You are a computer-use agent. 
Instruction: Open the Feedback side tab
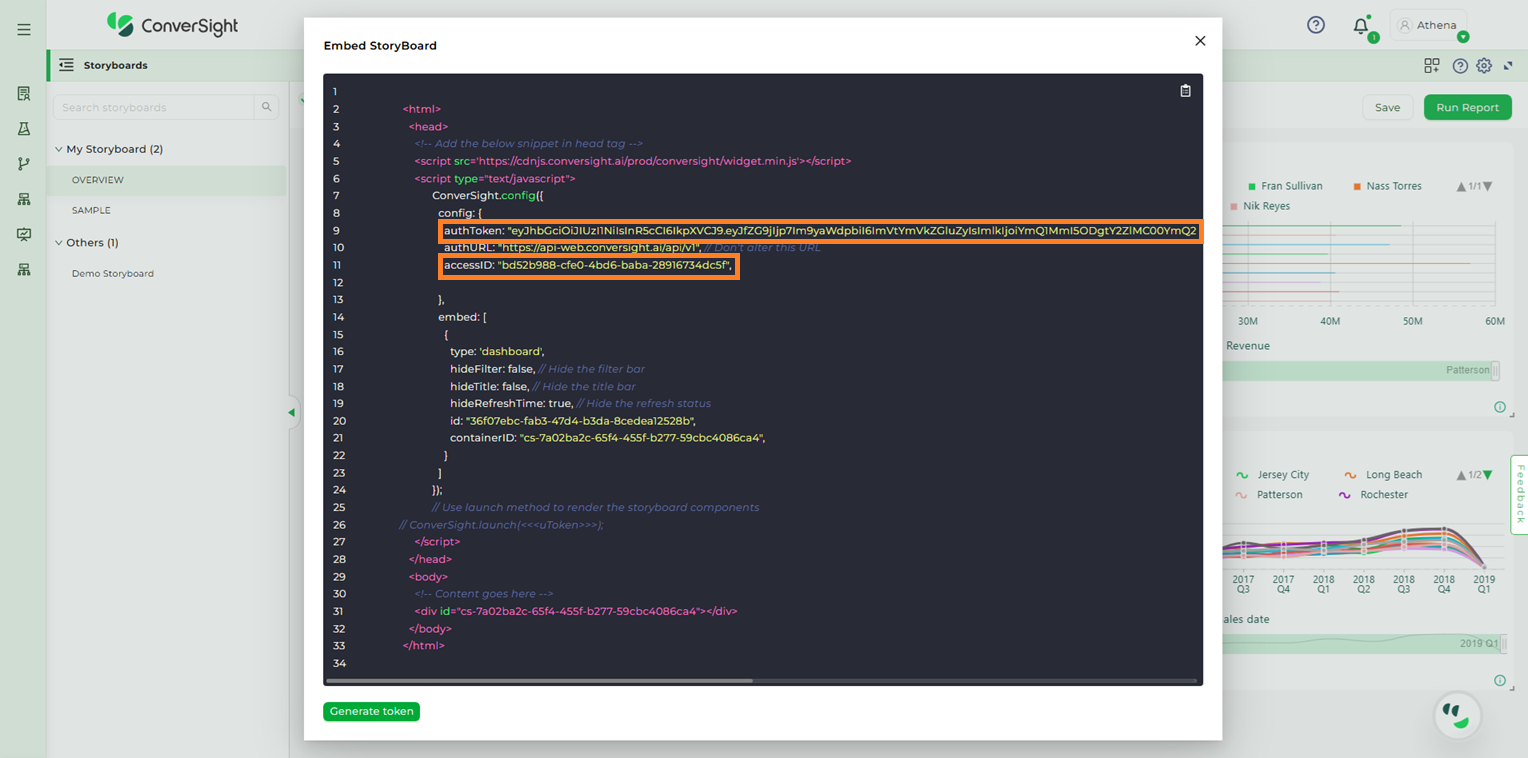1519,494
